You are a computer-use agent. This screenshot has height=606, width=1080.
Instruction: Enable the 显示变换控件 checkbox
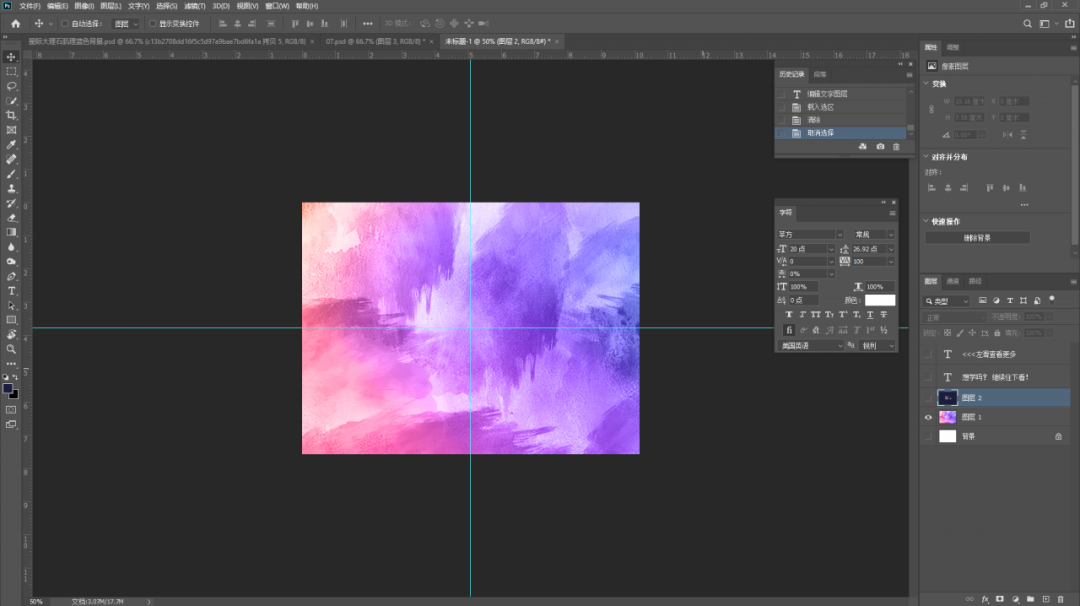[152, 23]
